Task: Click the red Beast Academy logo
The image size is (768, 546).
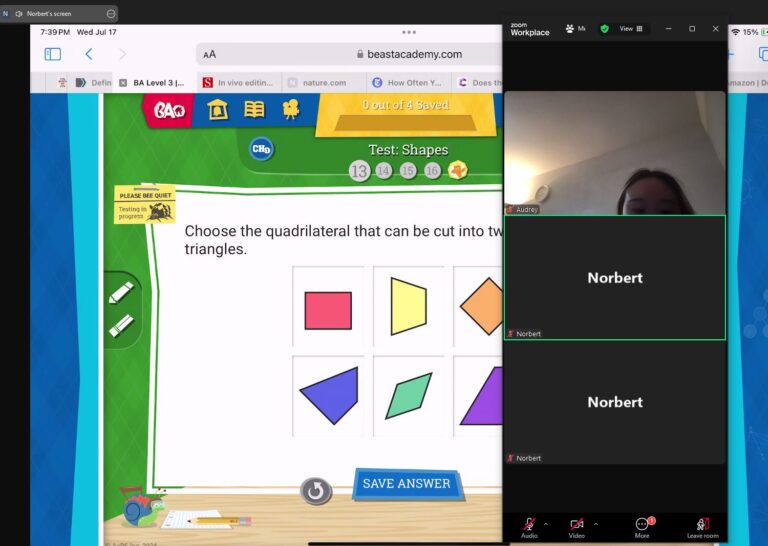Action: [x=169, y=110]
